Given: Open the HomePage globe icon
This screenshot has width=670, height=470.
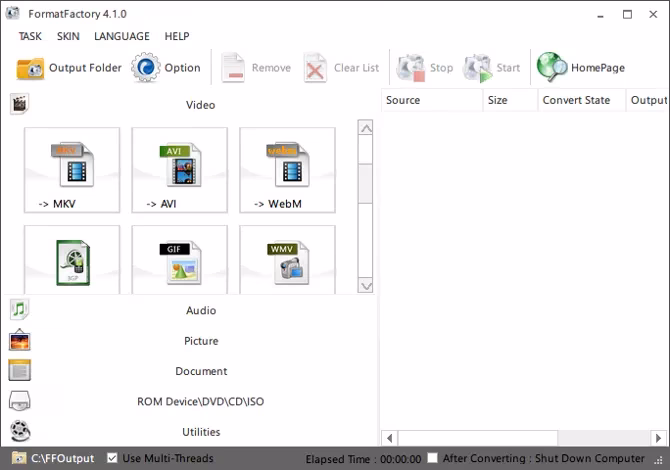Looking at the screenshot, I should [x=552, y=67].
